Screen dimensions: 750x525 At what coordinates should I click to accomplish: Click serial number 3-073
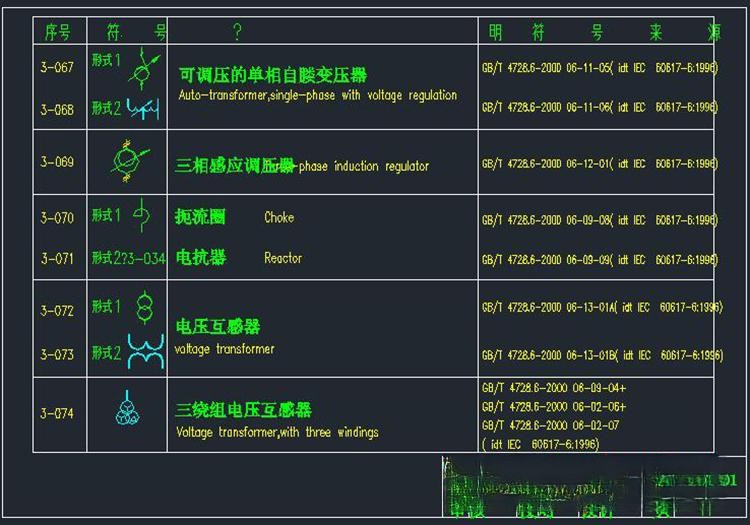[x=57, y=355]
